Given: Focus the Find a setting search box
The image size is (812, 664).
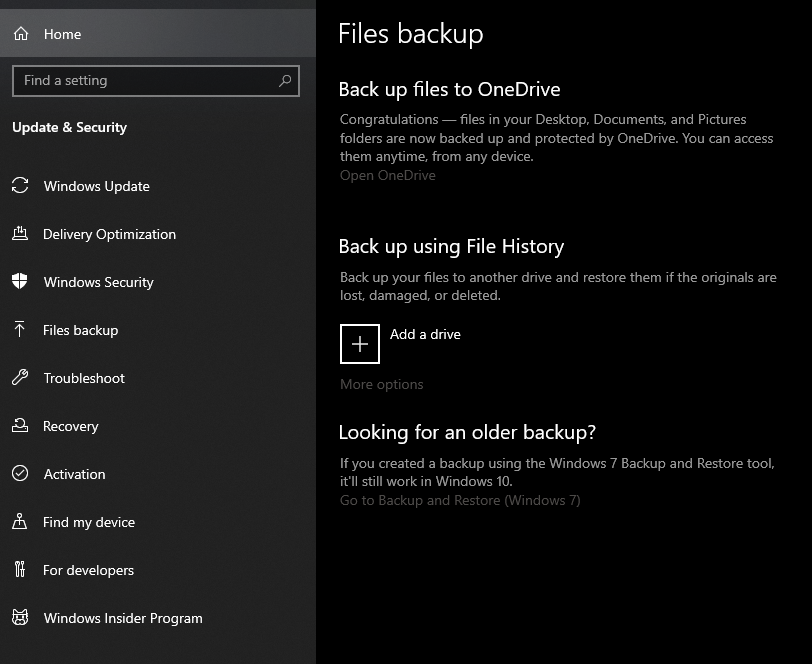Looking at the screenshot, I should pos(156,81).
